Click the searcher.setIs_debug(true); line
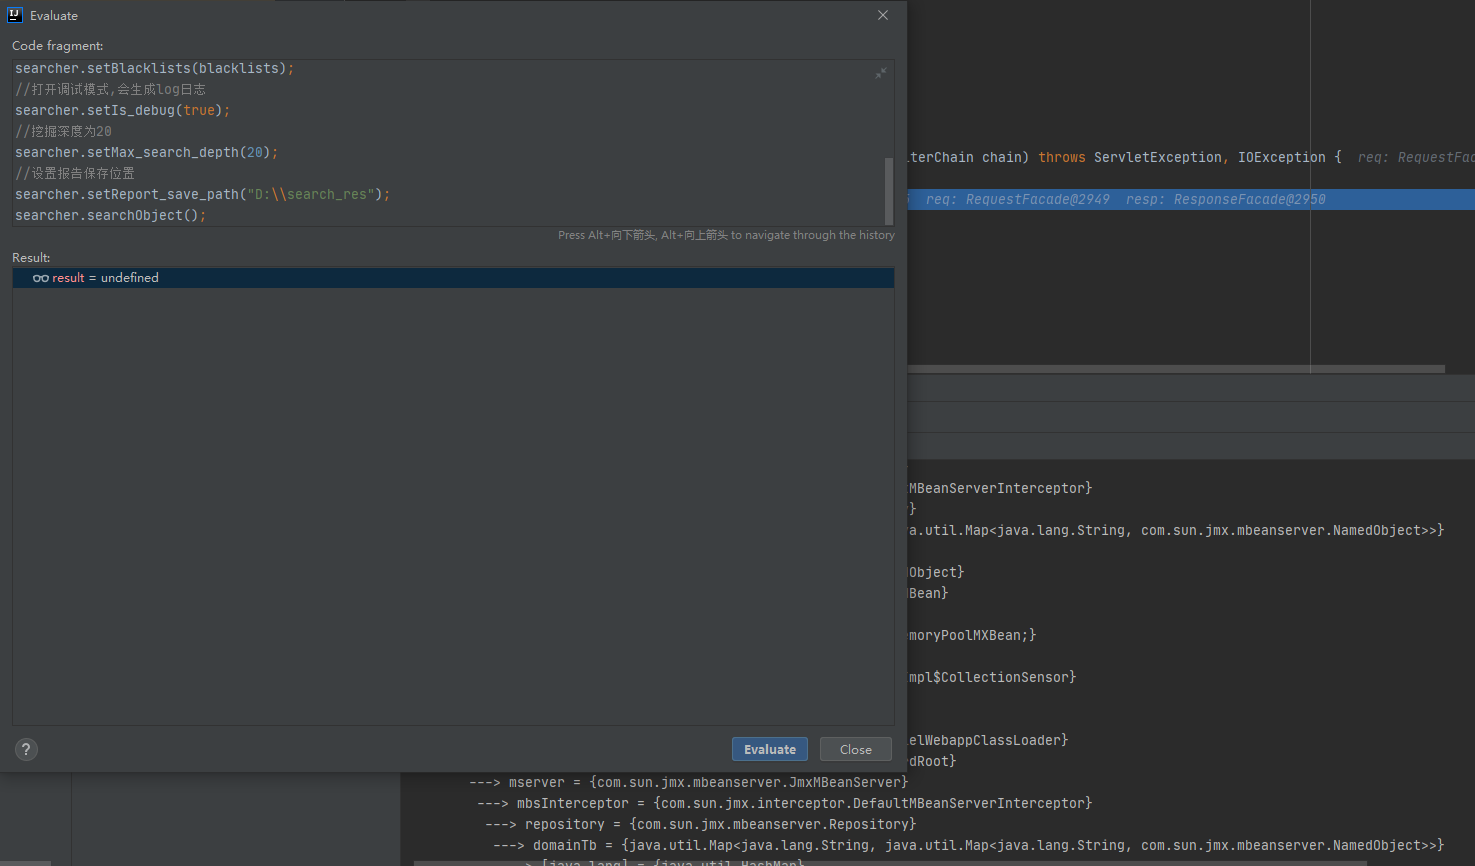This screenshot has width=1475, height=866. click(123, 110)
